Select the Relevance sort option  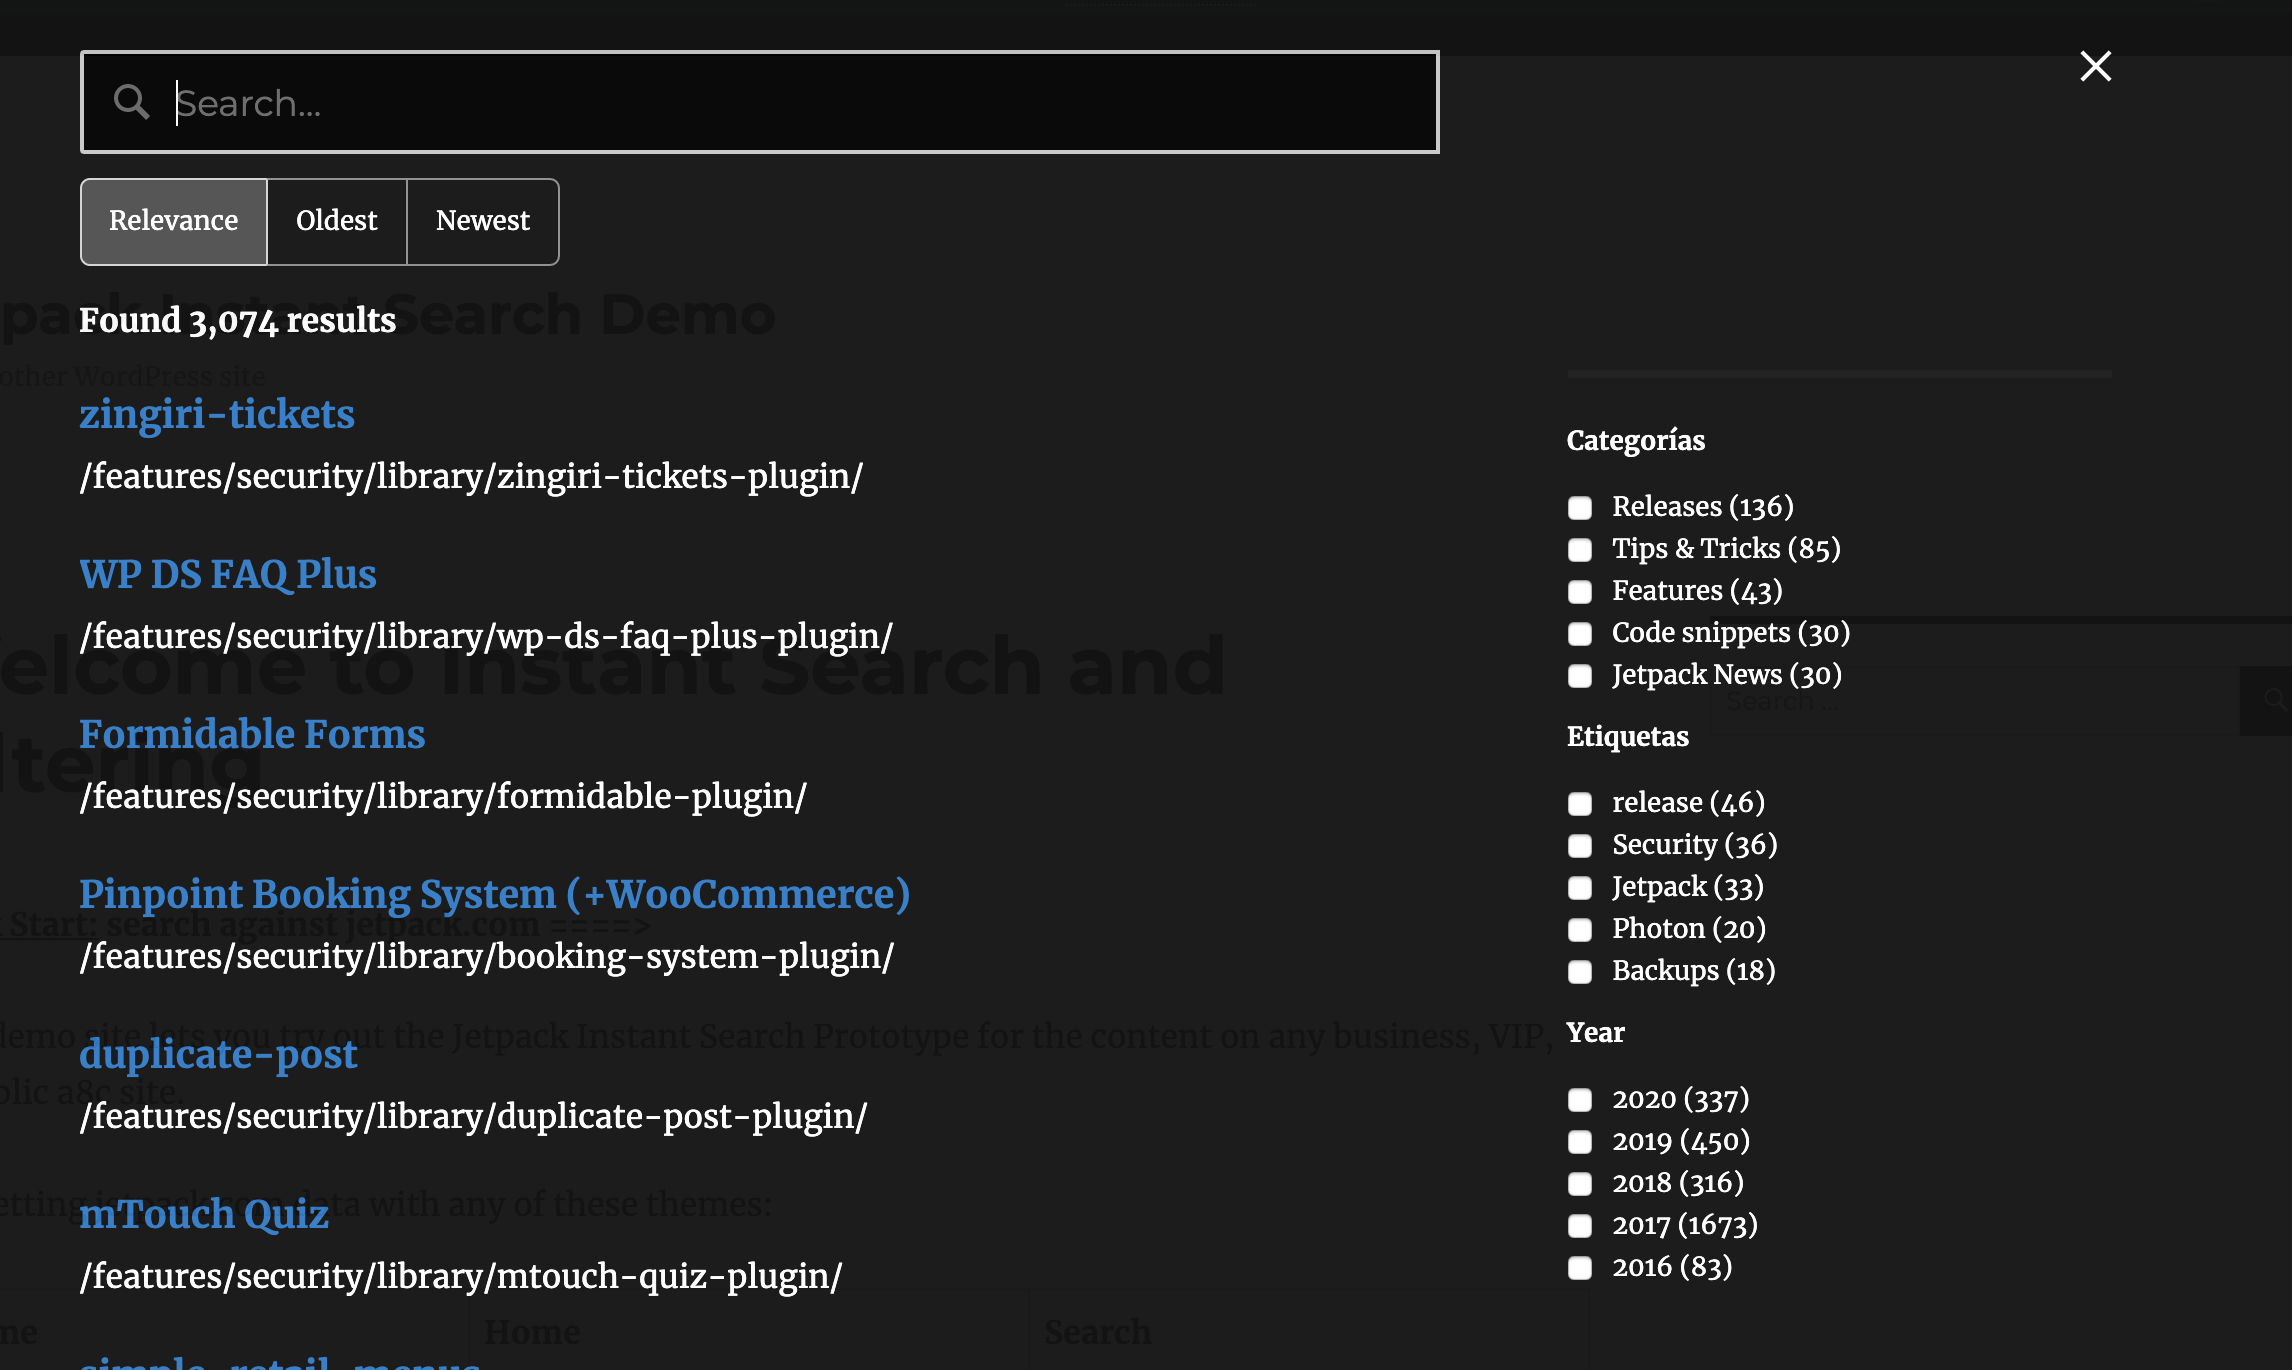click(173, 221)
